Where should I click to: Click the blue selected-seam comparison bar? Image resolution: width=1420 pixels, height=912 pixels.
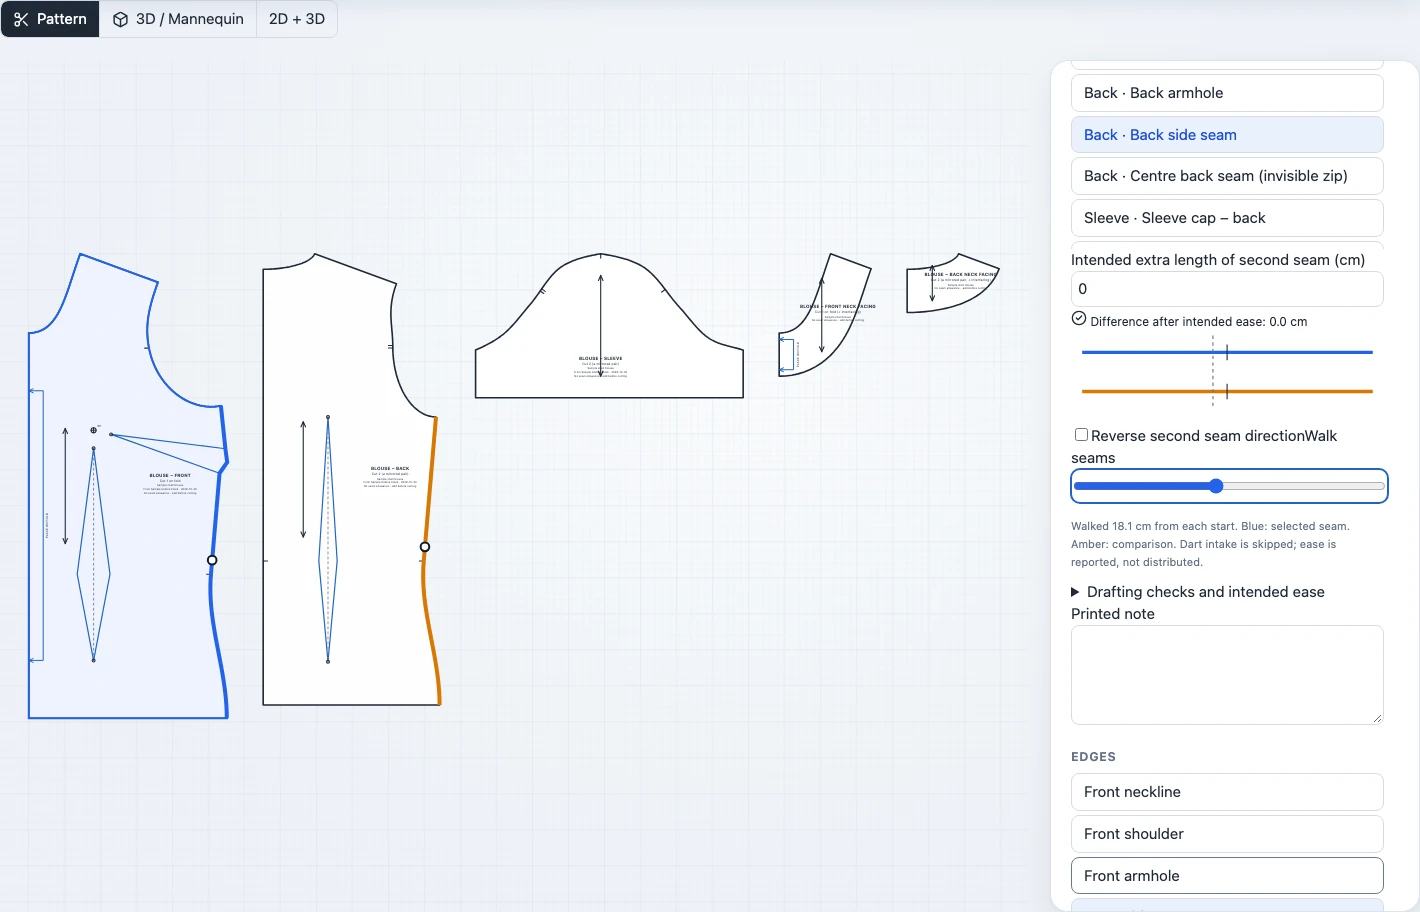tap(1227, 352)
